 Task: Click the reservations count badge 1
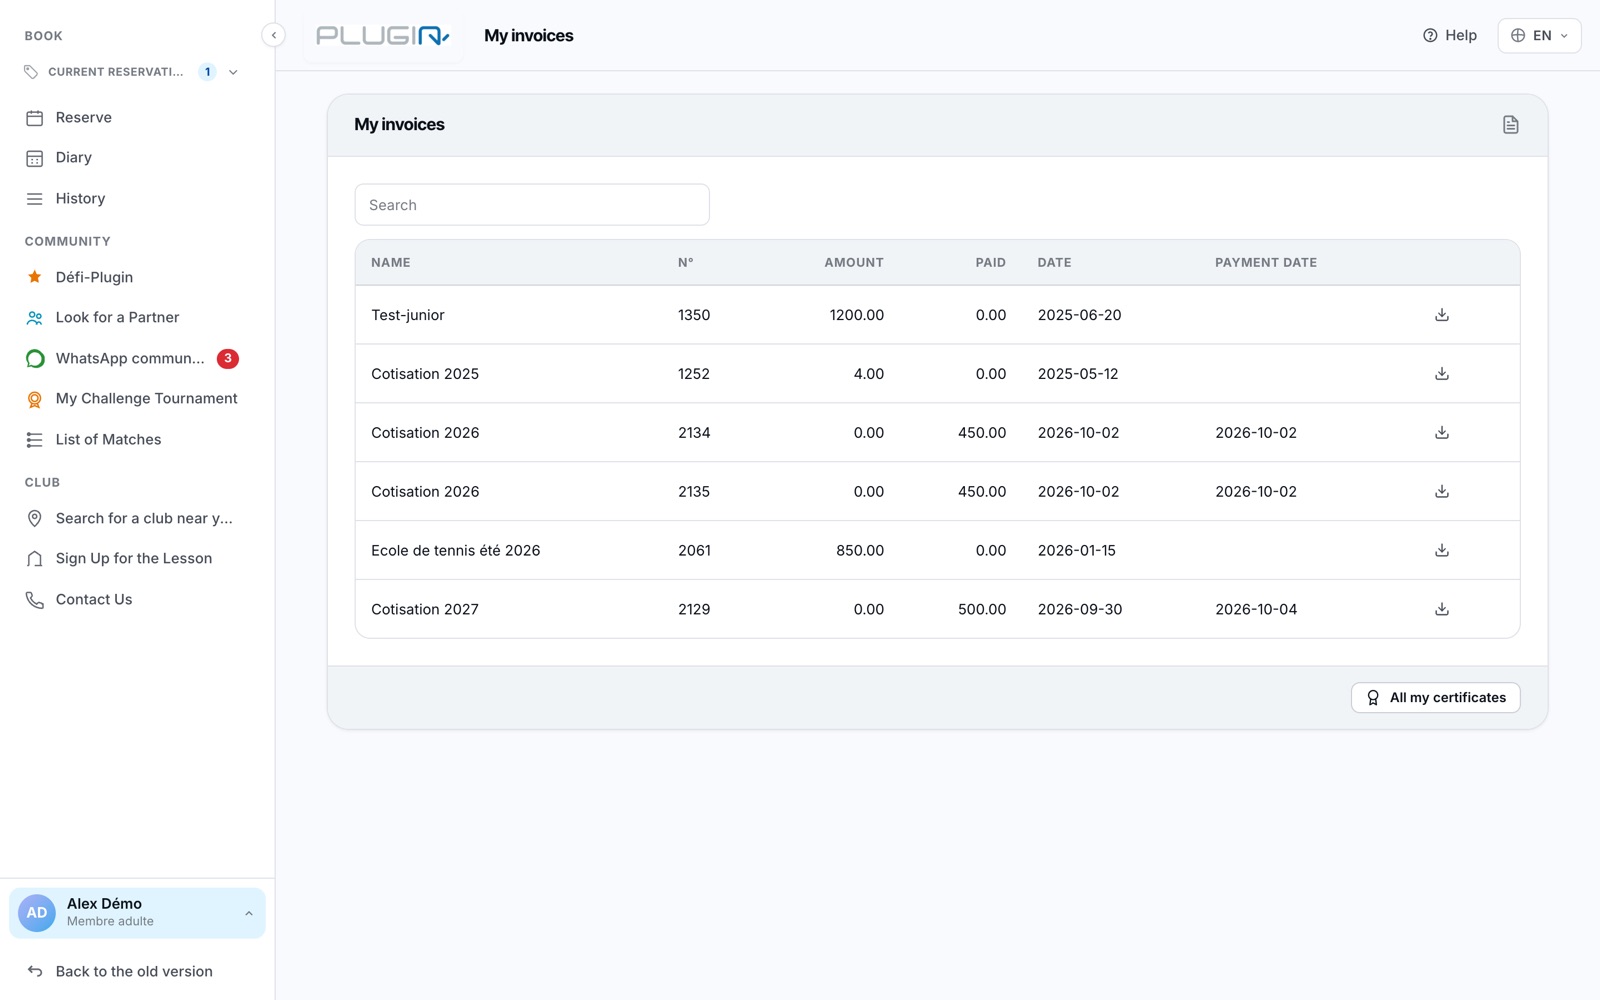[x=207, y=72]
